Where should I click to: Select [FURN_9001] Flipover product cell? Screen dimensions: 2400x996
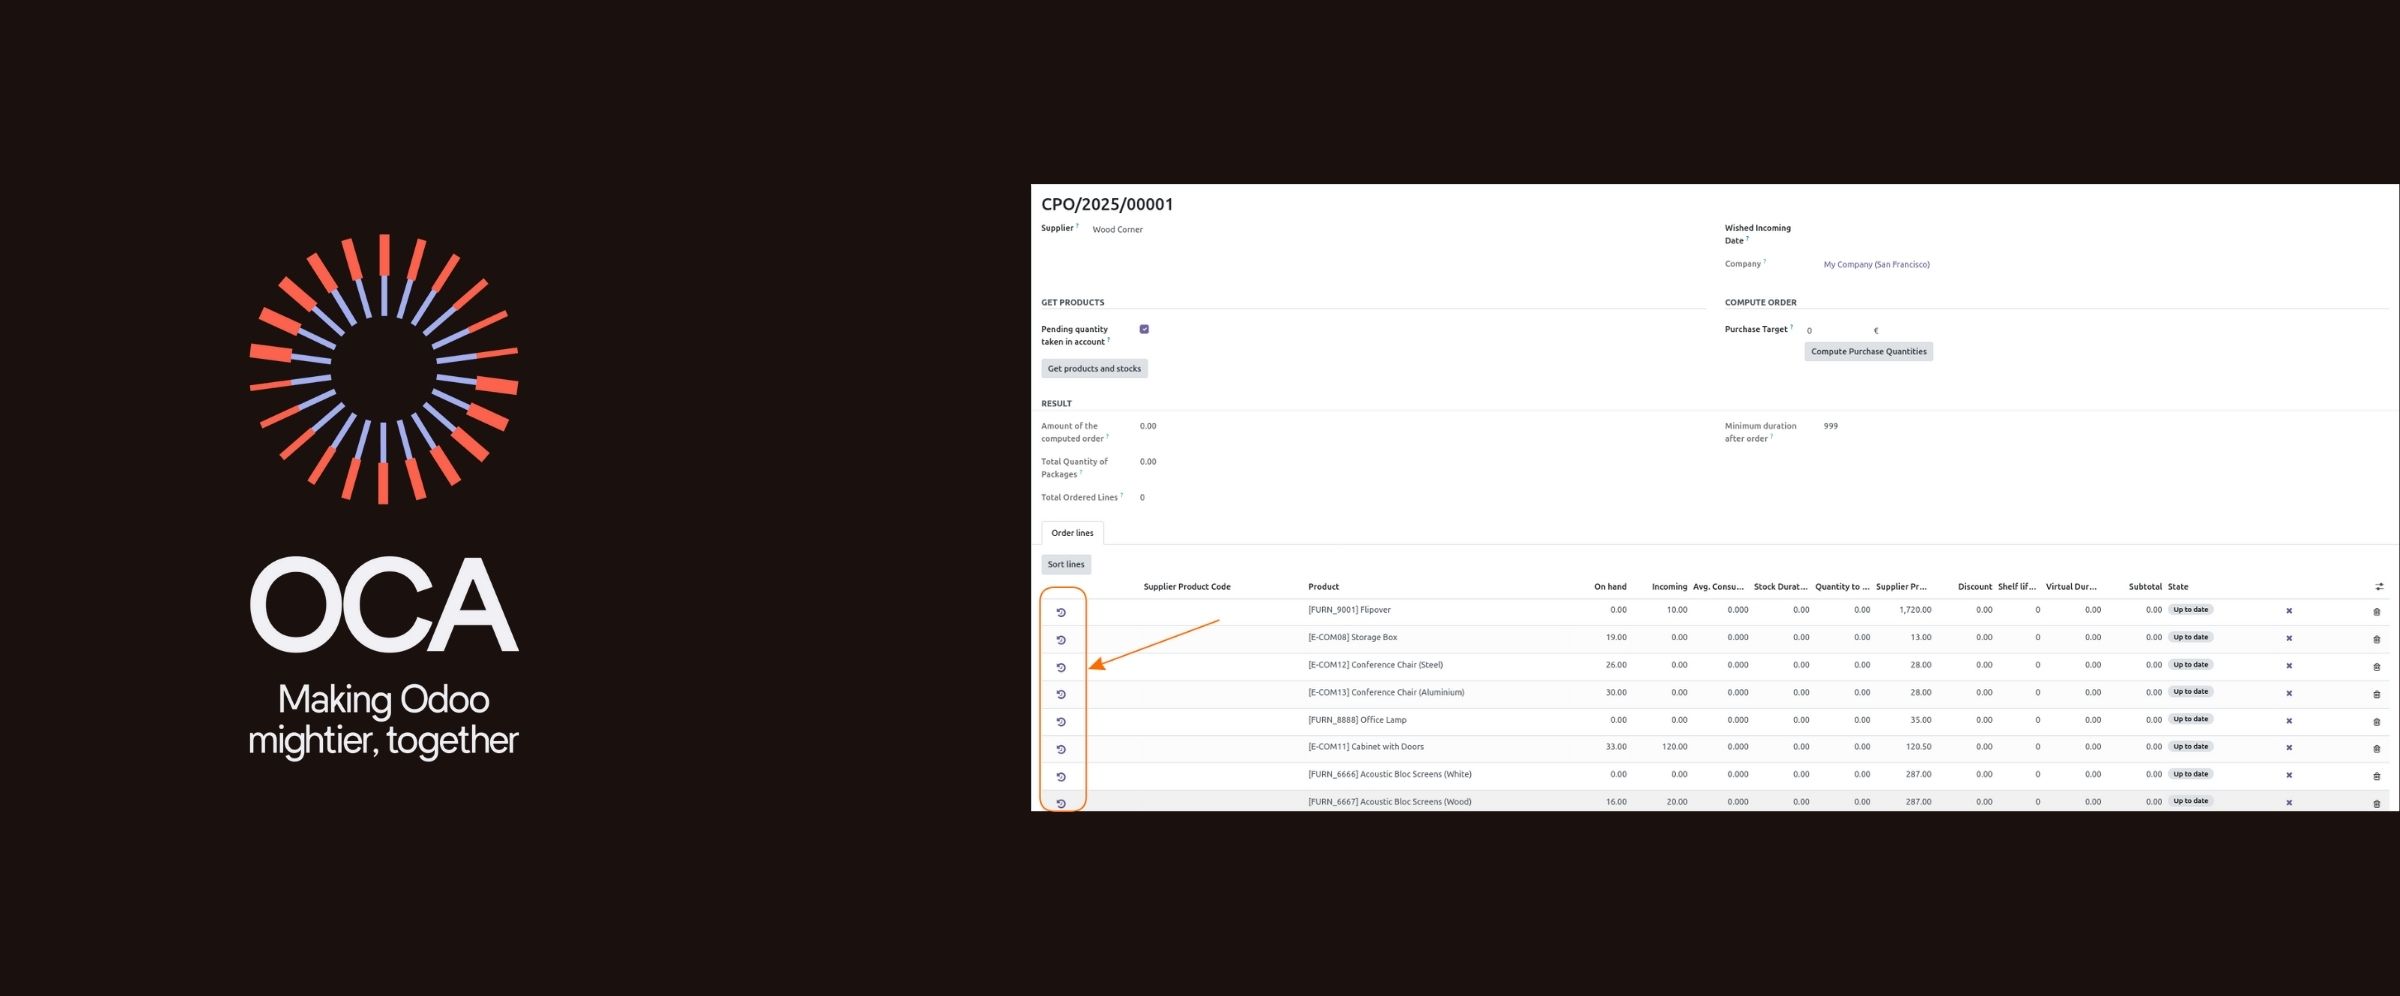(1349, 610)
